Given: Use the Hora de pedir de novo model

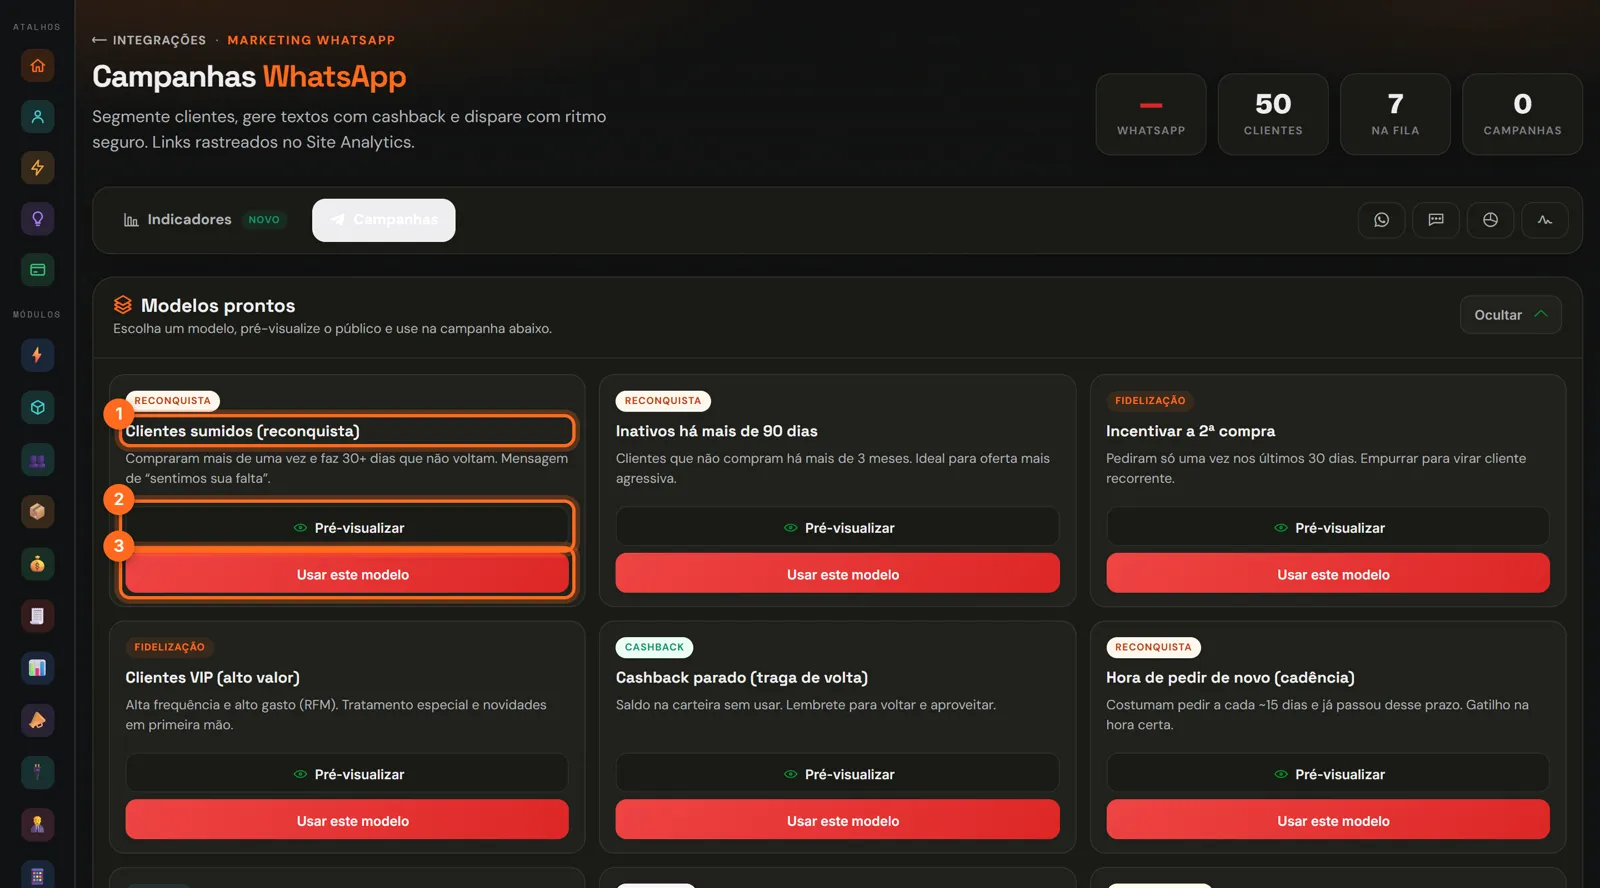Looking at the screenshot, I should click(x=1328, y=820).
